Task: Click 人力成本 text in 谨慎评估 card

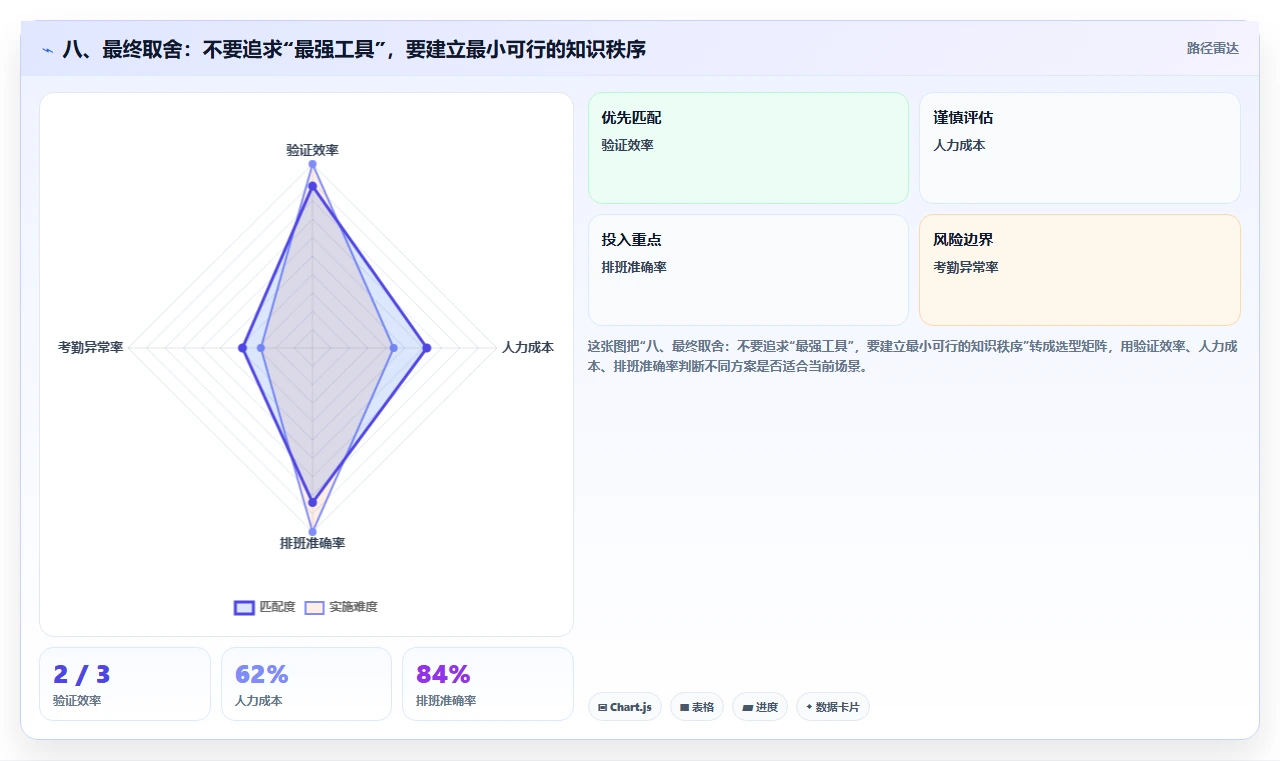Action: click(959, 145)
